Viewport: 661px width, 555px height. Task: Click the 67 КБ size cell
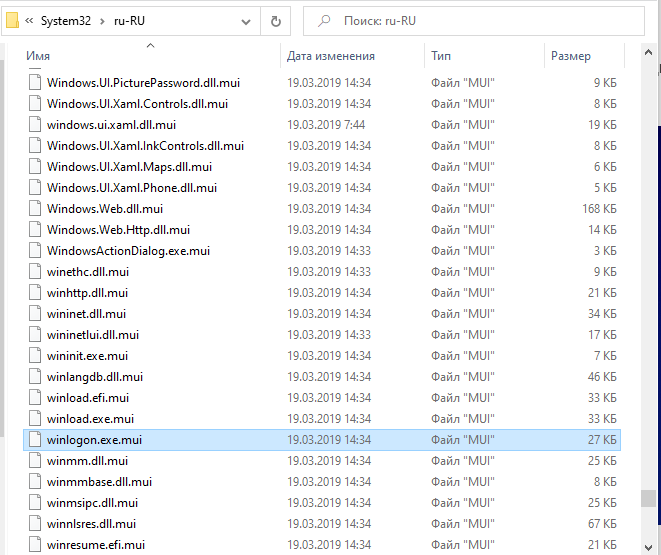pyautogui.click(x=602, y=523)
